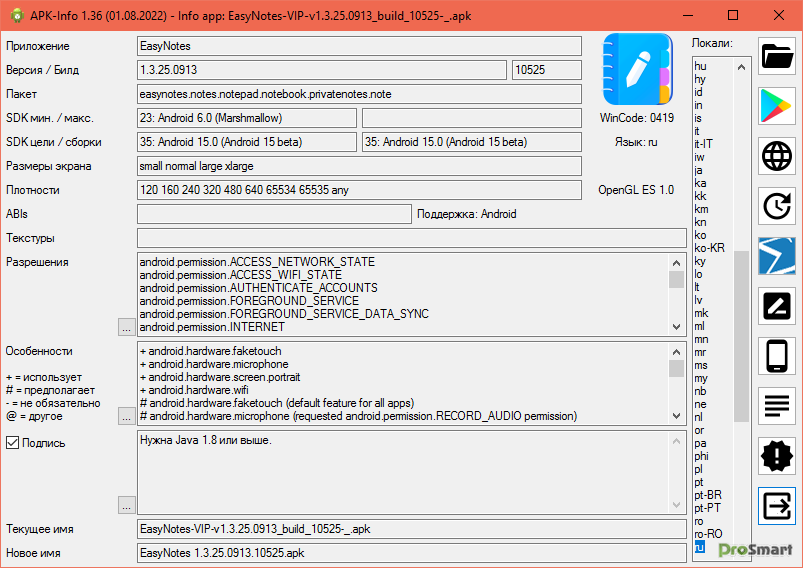Open the text lines info icon
Viewport: 803px width, 568px height.
[x=777, y=406]
